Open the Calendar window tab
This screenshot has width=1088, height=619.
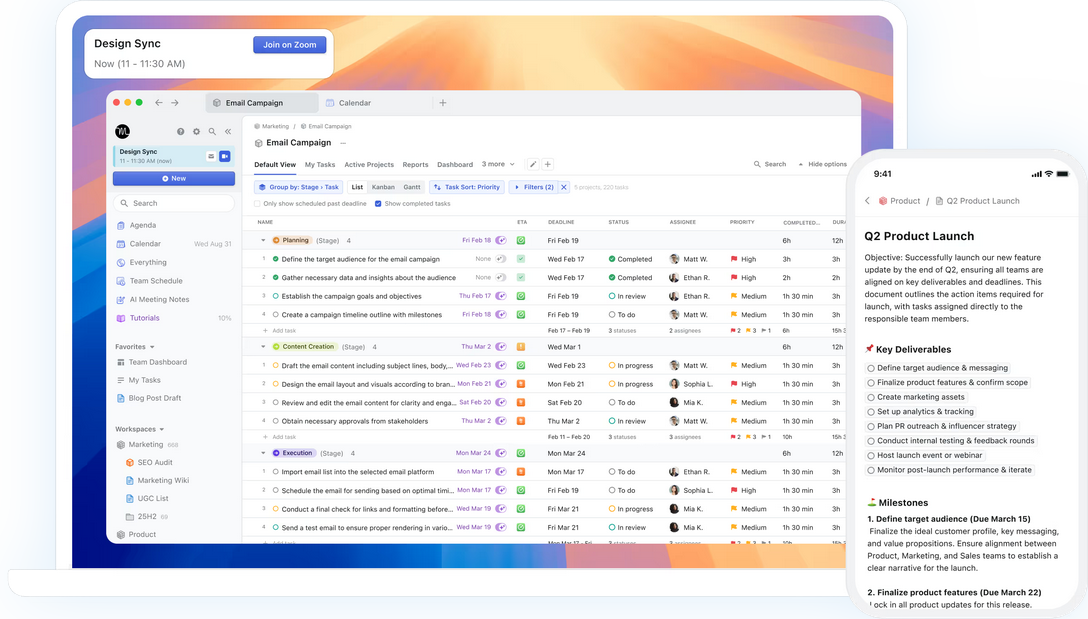coord(354,103)
